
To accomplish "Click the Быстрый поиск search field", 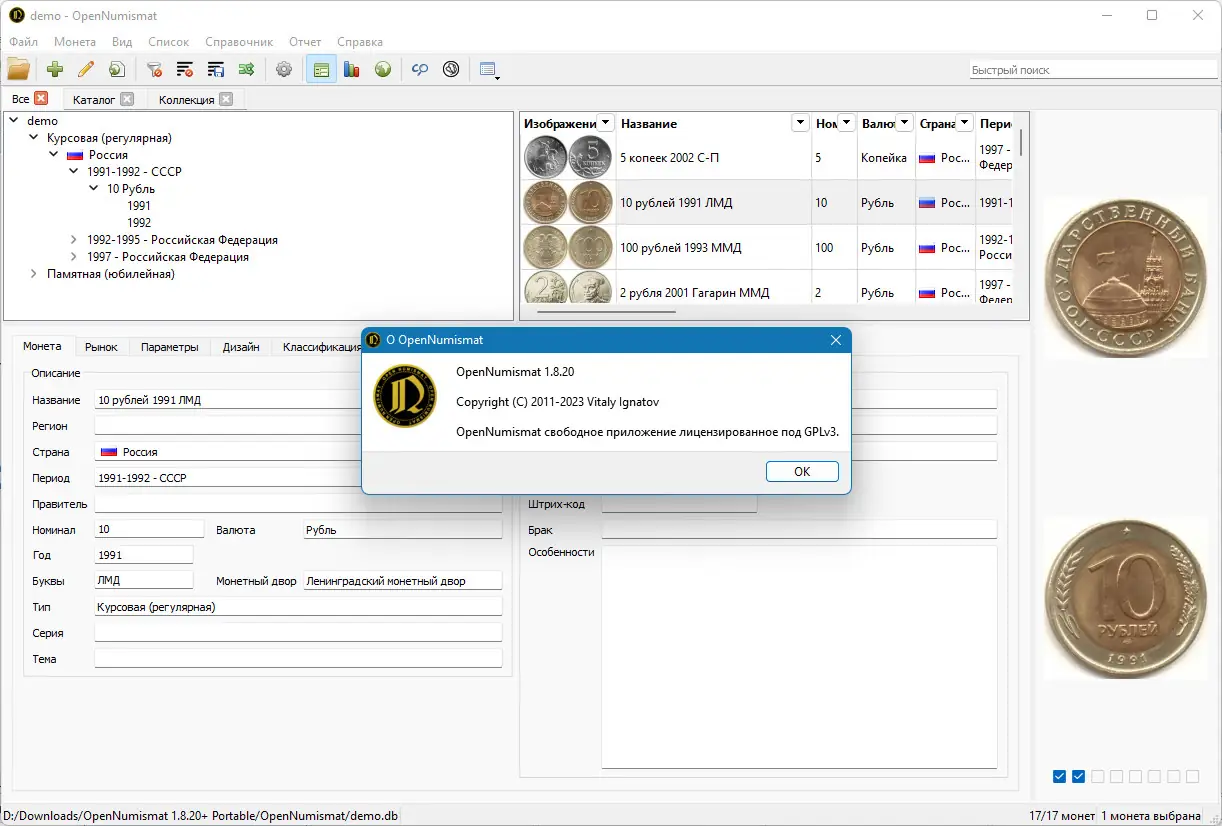I will 1092,70.
